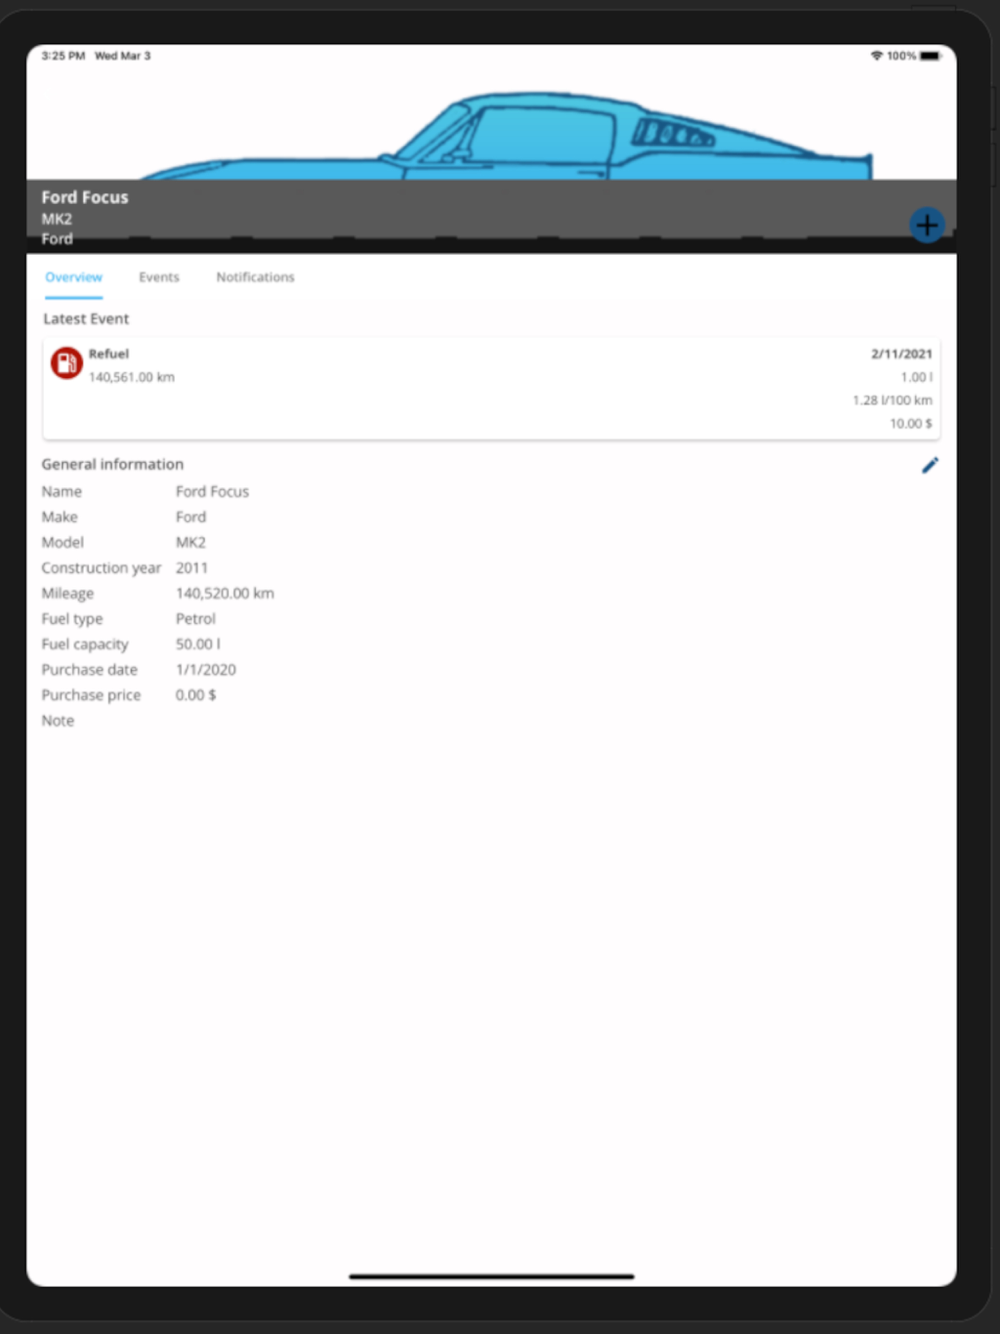This screenshot has width=1000, height=1334.
Task: Click the Note field label
Action: tap(57, 721)
